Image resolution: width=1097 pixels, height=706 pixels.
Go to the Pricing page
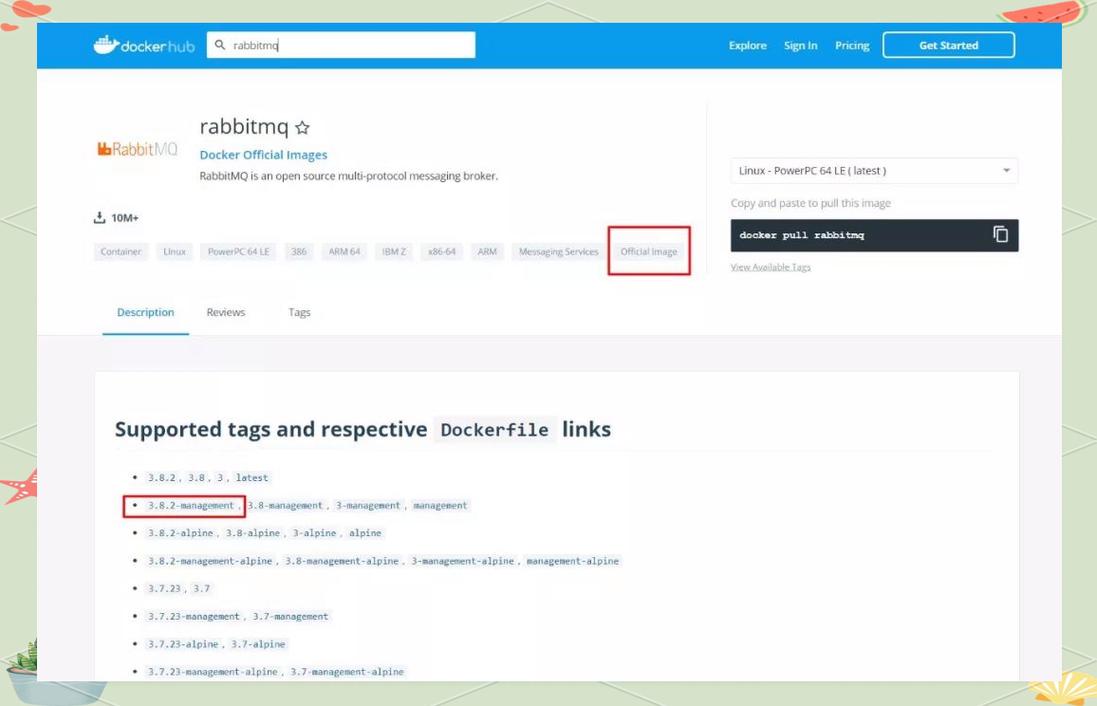[852, 45]
